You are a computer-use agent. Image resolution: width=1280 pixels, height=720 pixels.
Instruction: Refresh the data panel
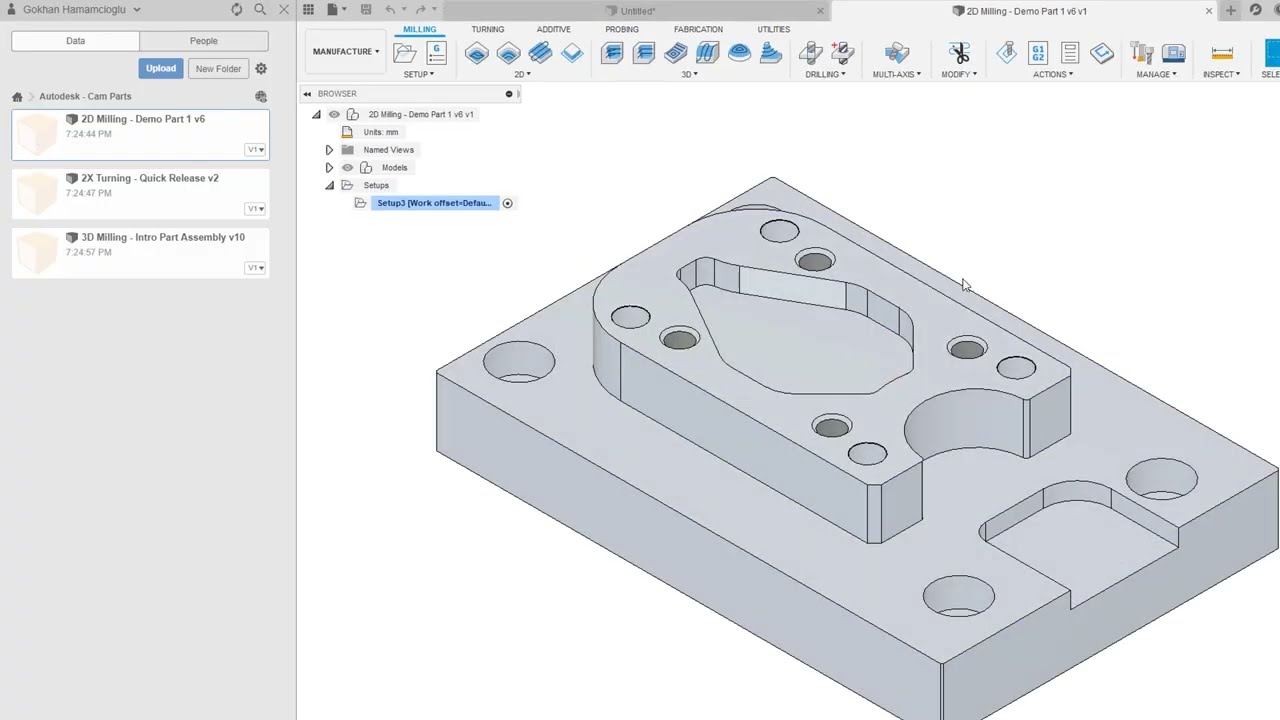[x=236, y=10]
